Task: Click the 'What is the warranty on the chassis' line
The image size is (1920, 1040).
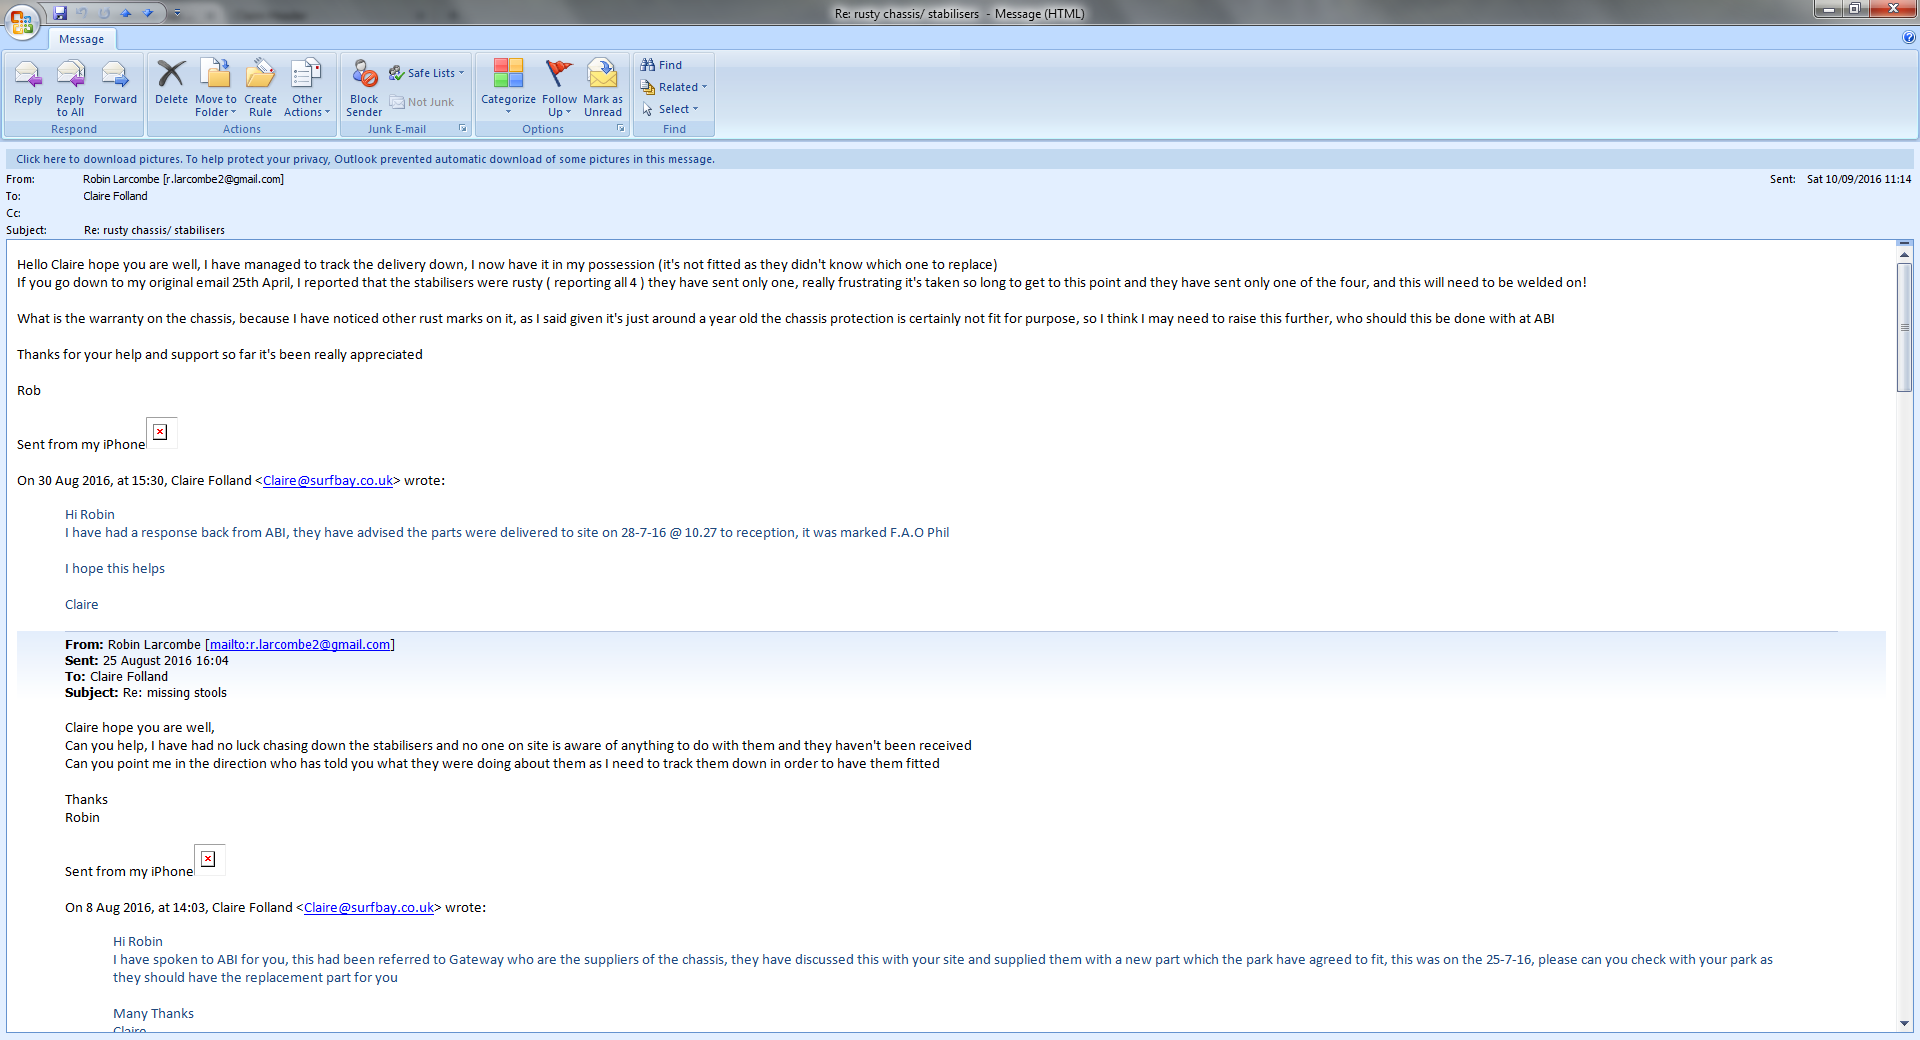Action: pos(786,319)
